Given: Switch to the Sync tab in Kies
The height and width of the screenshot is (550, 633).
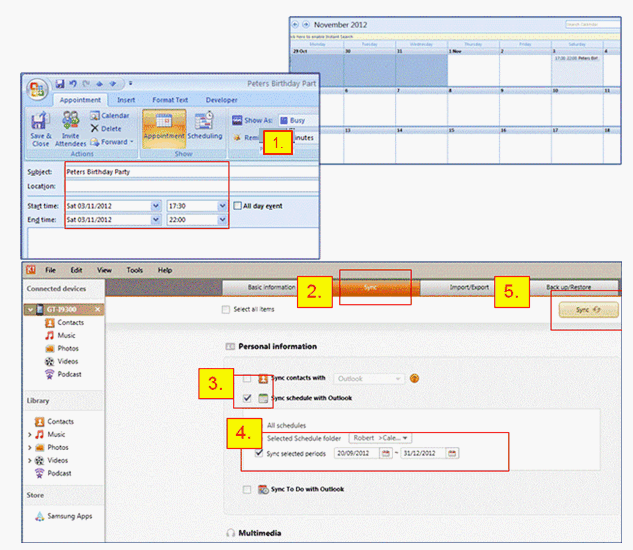Looking at the screenshot, I should [370, 287].
